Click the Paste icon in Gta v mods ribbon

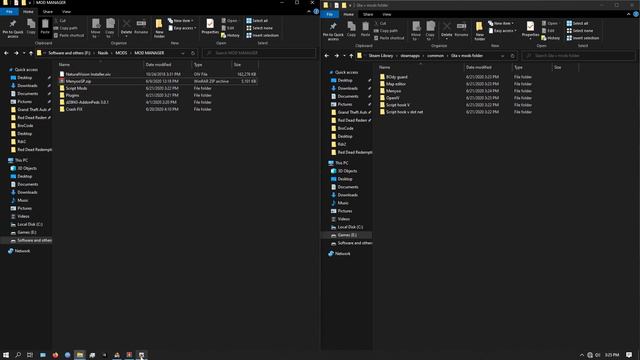pyautogui.click(x=365, y=29)
